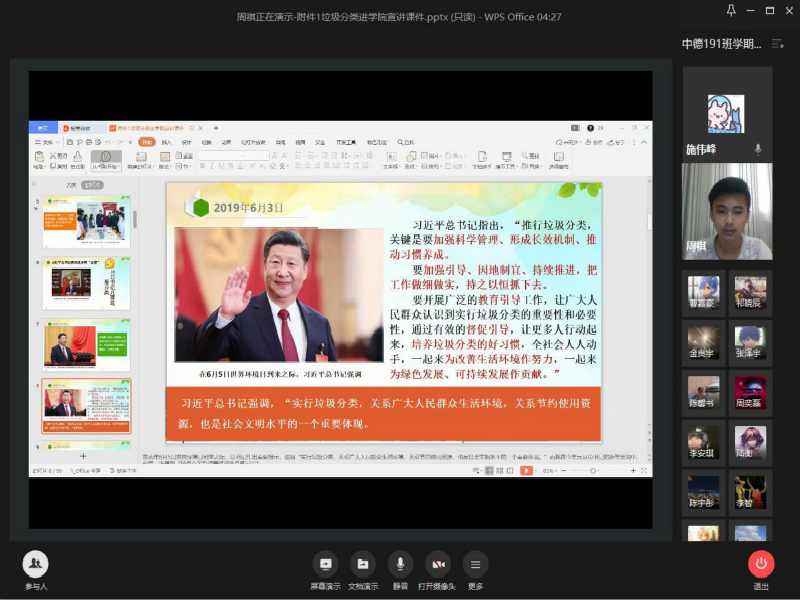800x600 pixels.
Task: Click the microphone icon beside 施伟峰
Action: click(758, 149)
